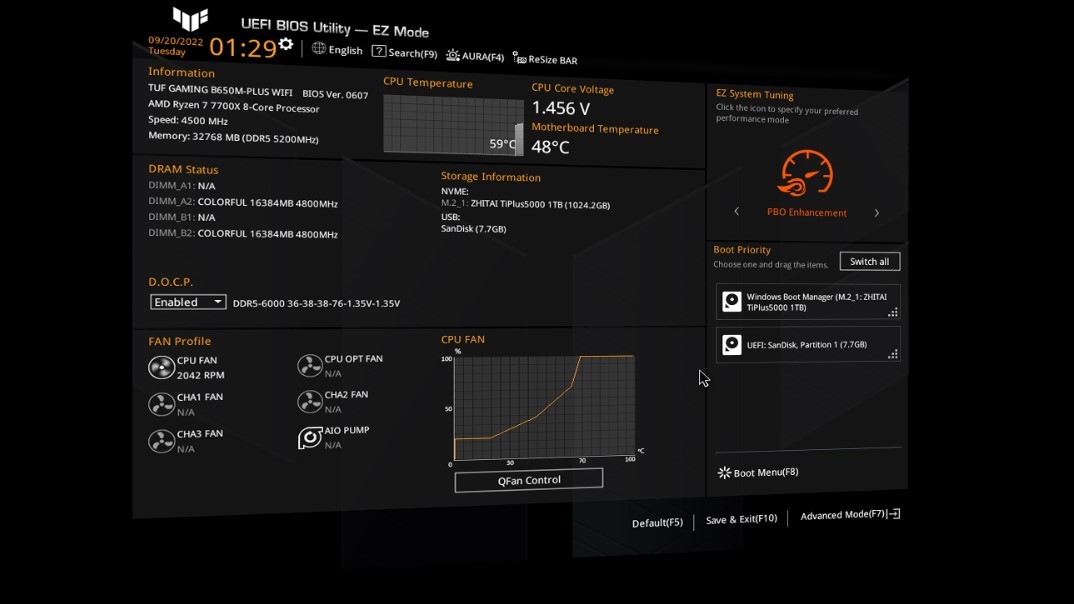This screenshot has height=604, width=1074.
Task: Click the DIMM_A1 N/A row
Action: coord(182,186)
